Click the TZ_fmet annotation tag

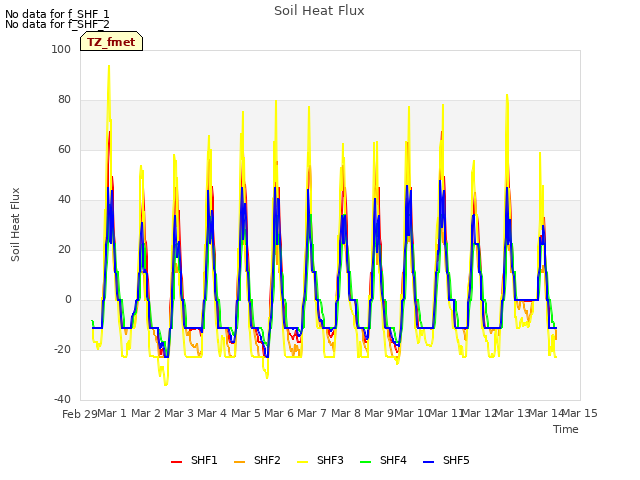click(x=111, y=41)
